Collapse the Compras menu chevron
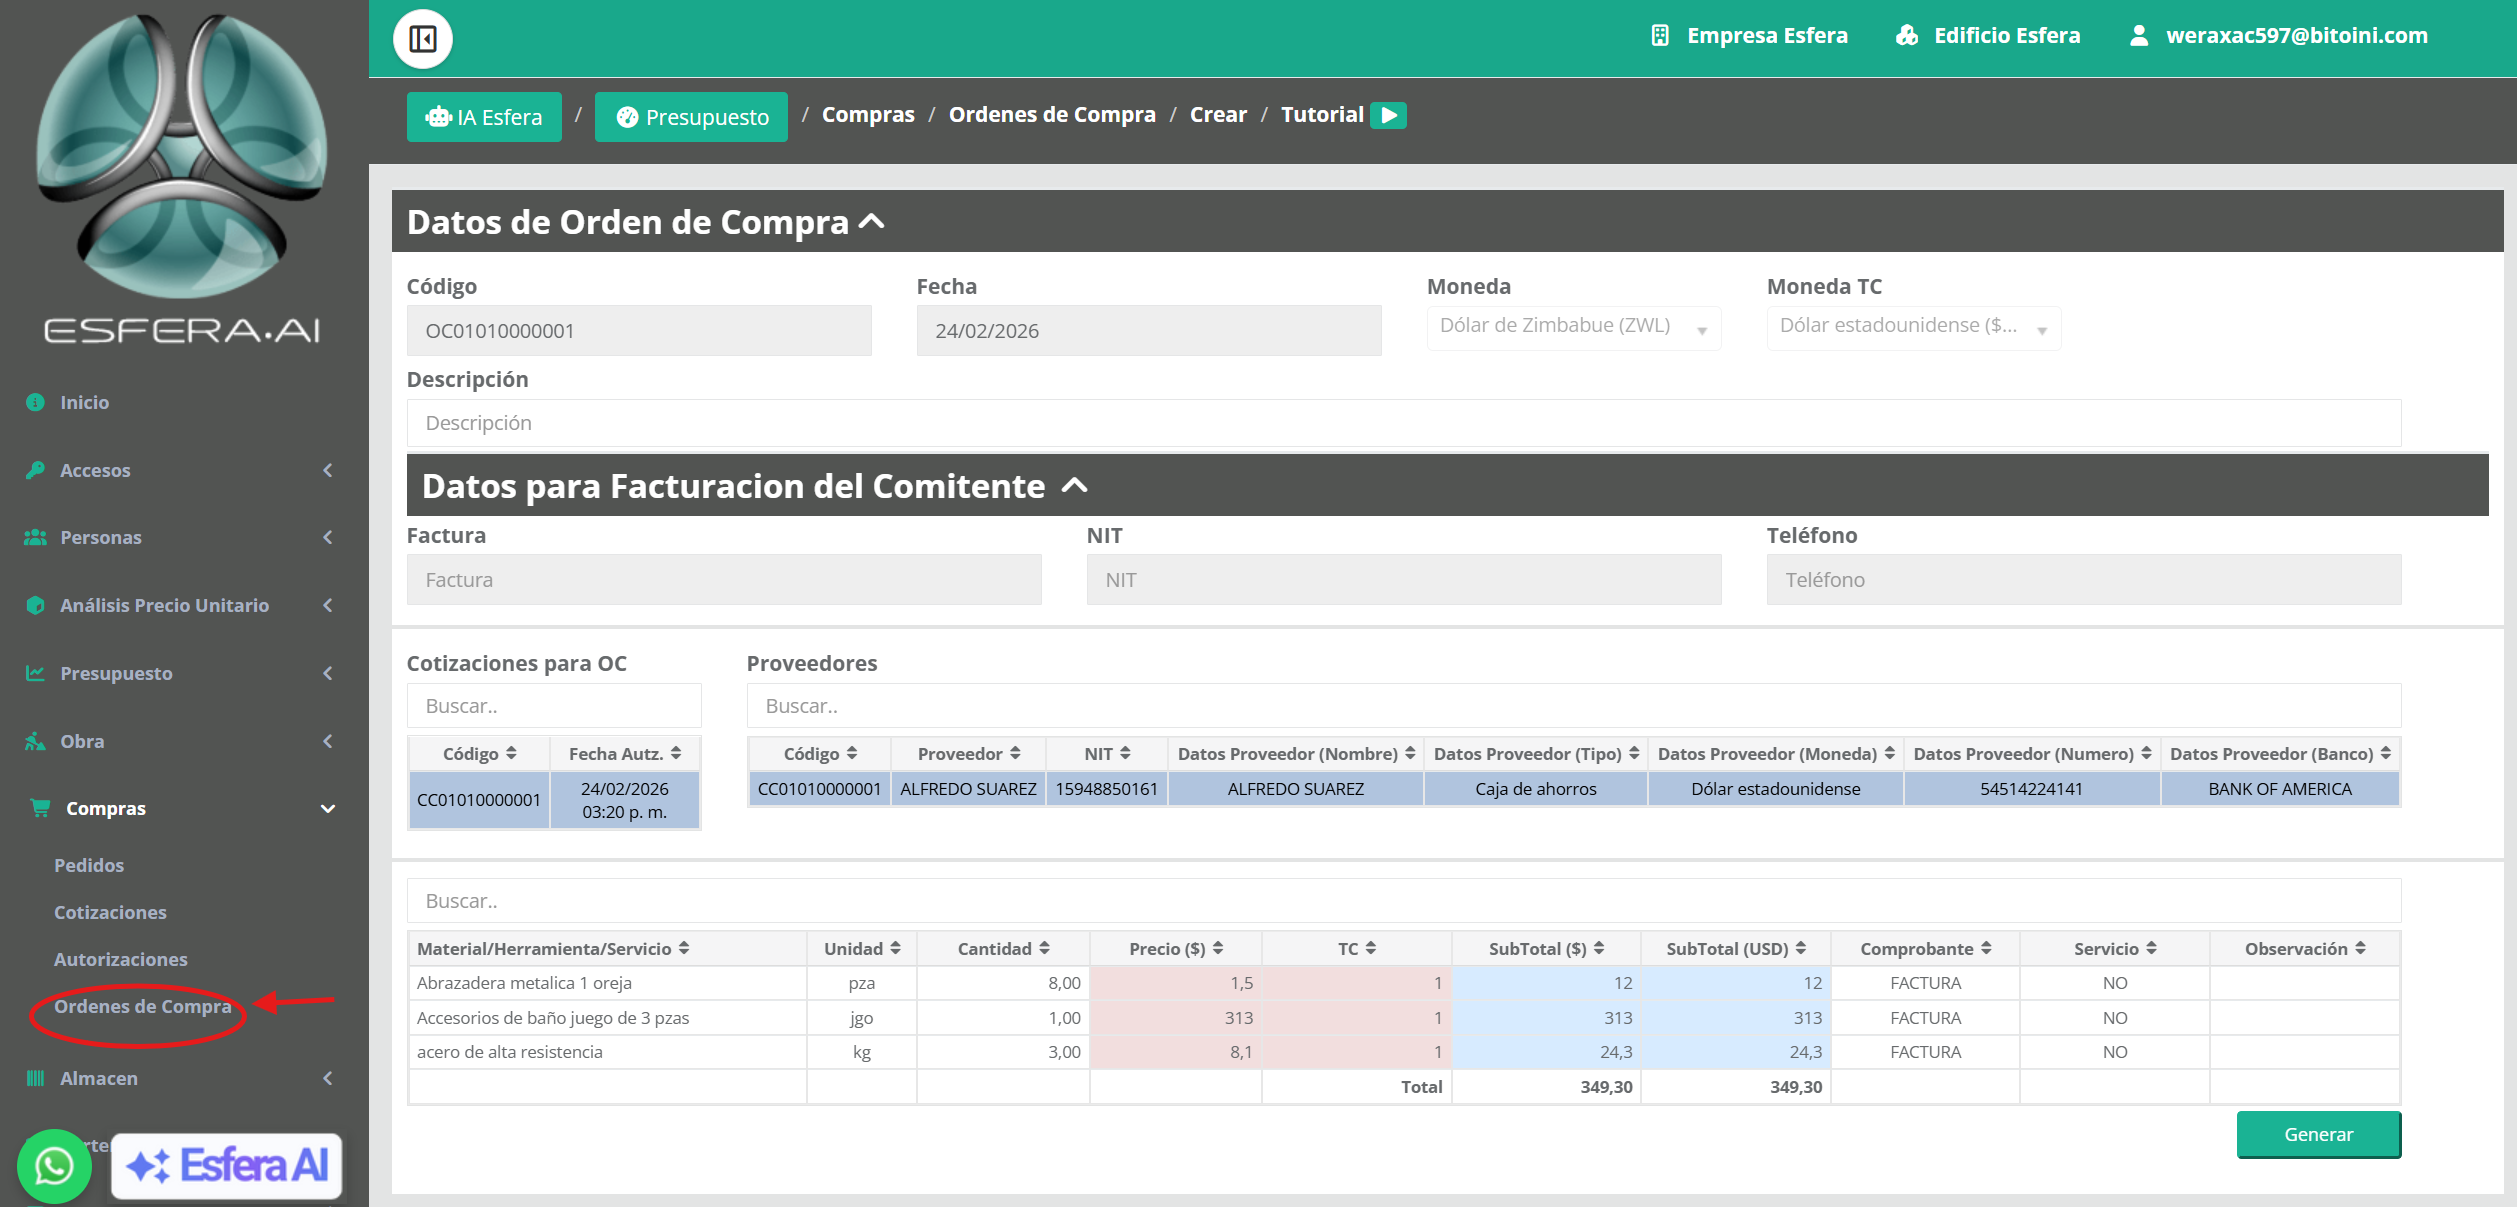Image resolution: width=2517 pixels, height=1207 pixels. click(328, 808)
